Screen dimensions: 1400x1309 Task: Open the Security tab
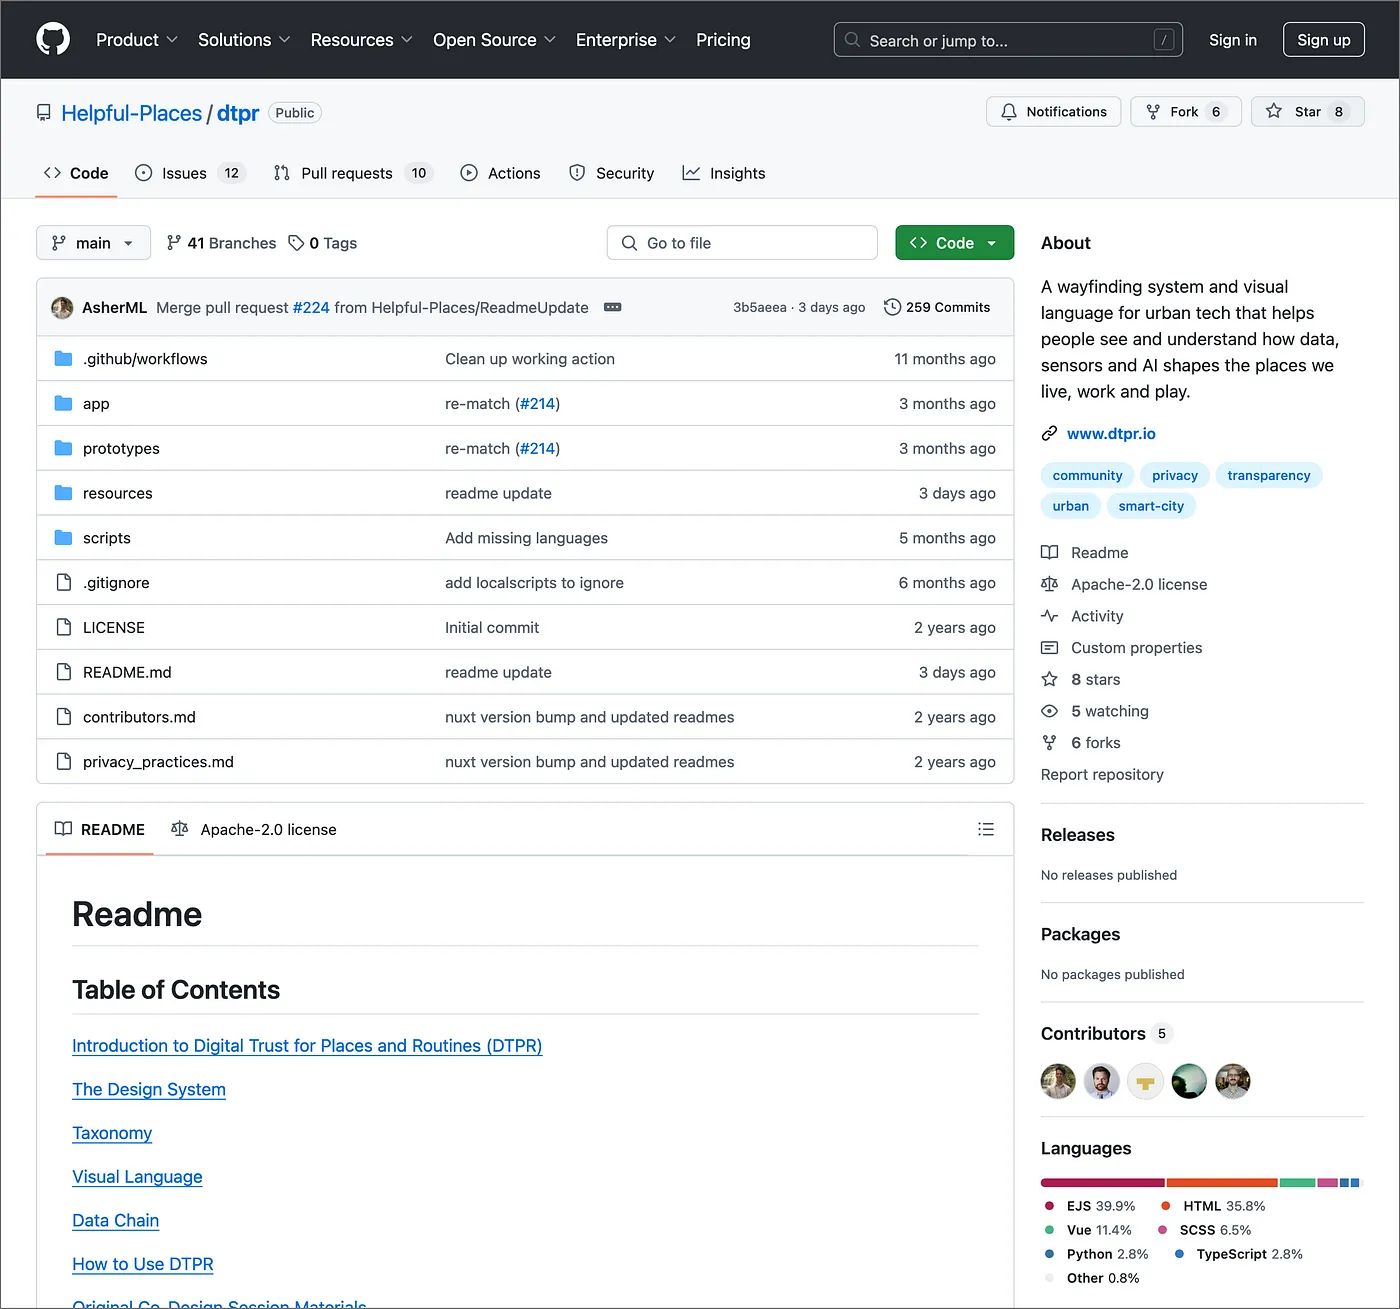611,173
